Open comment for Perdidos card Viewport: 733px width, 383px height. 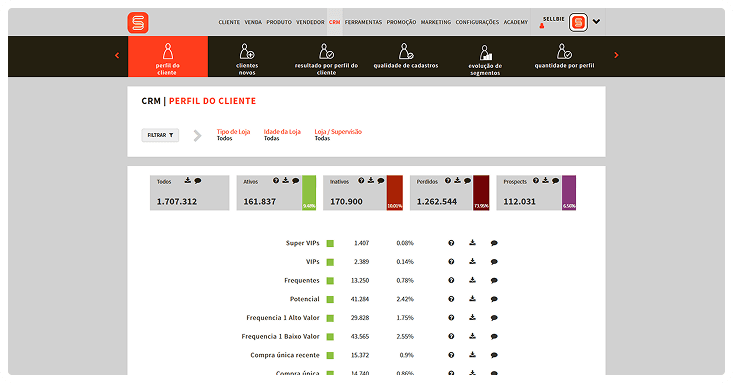coord(467,181)
